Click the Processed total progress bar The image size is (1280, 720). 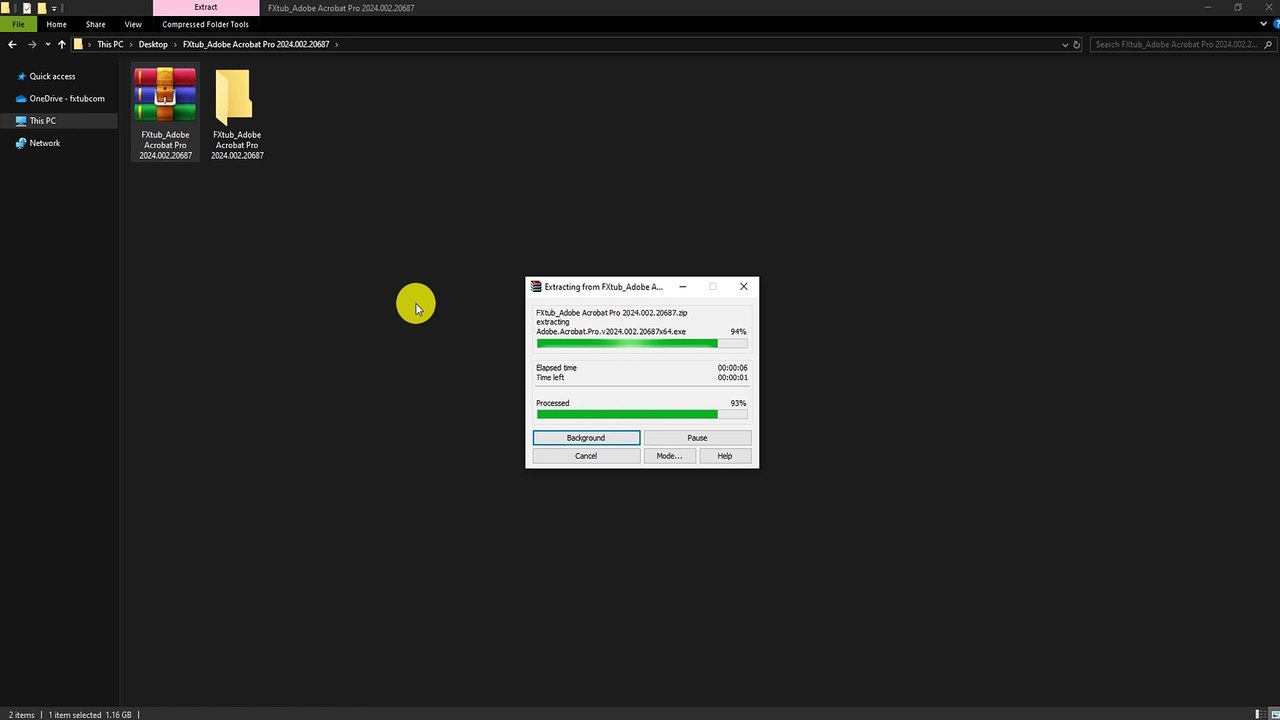tap(642, 414)
